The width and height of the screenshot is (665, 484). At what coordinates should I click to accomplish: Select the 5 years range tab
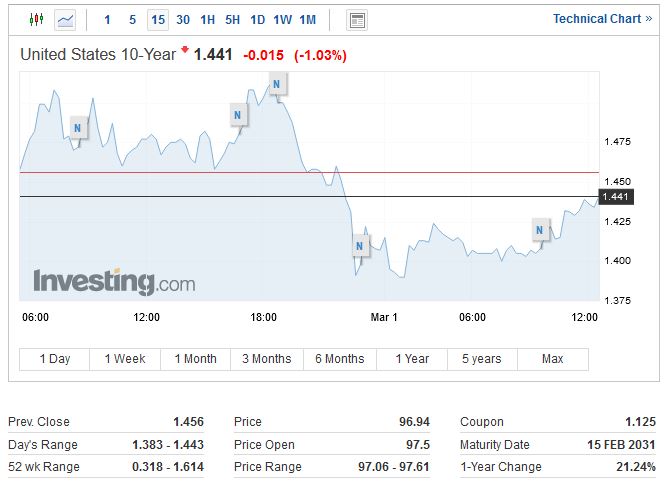point(482,359)
